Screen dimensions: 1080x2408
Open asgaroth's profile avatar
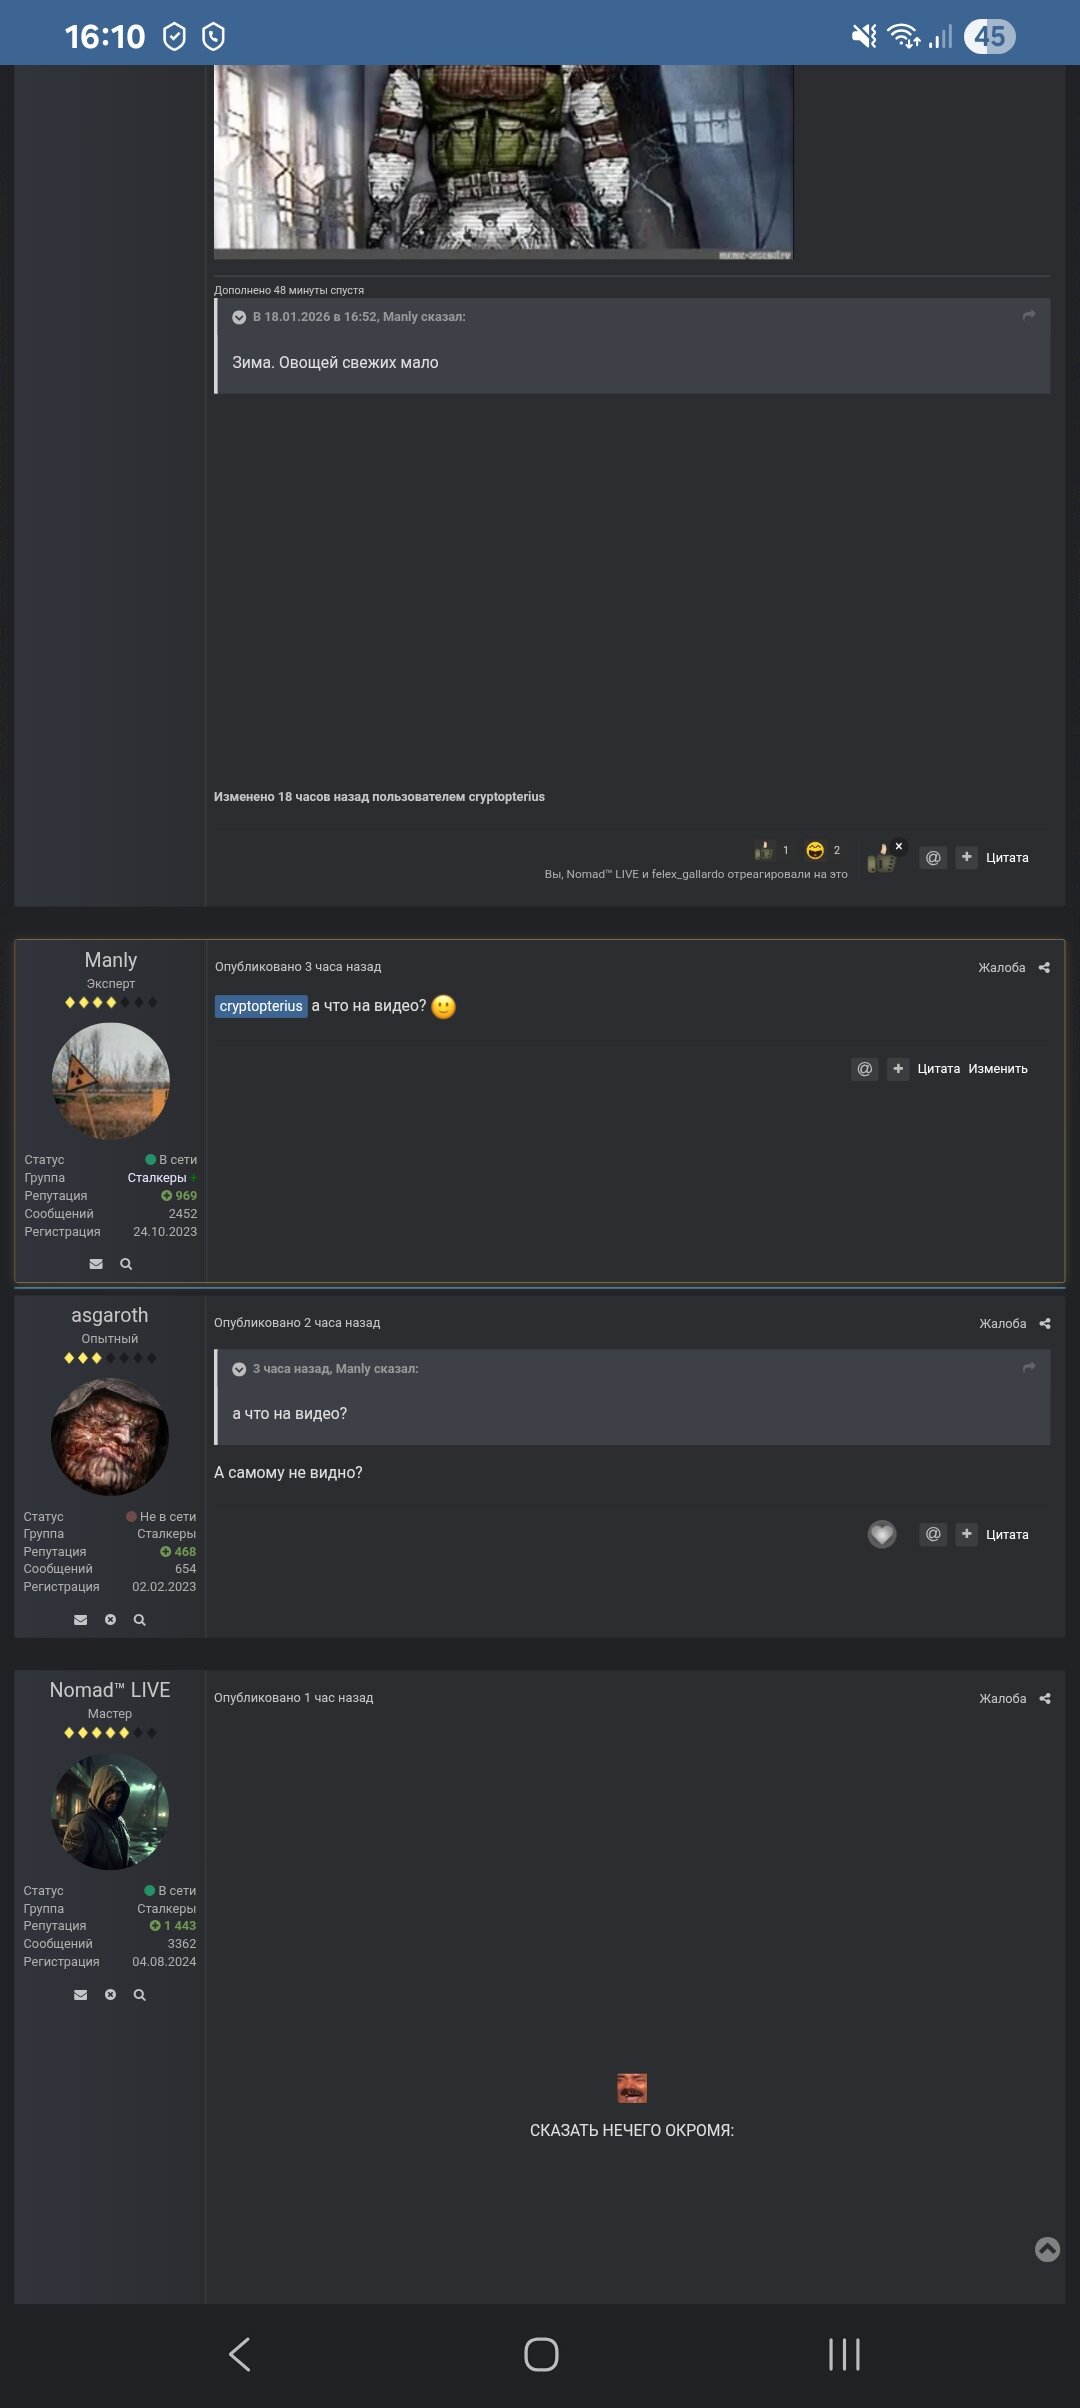coord(110,1437)
